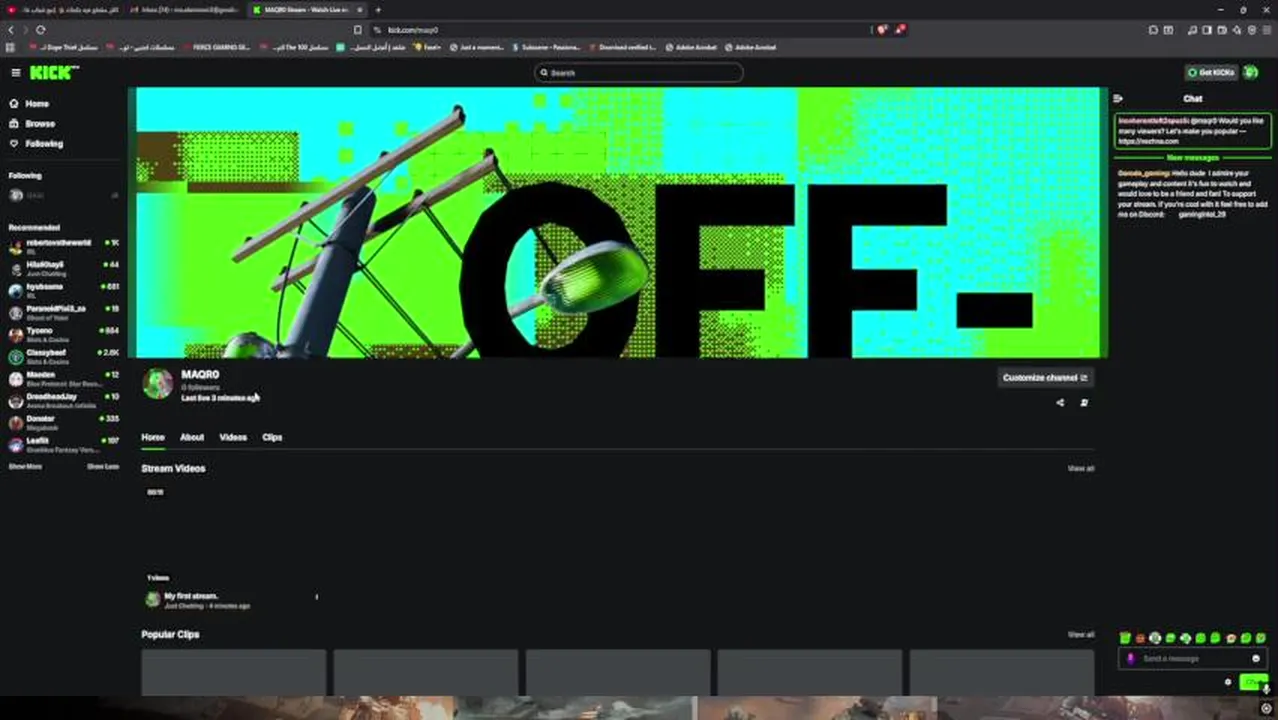Click the Get KICKs button

point(1210,72)
